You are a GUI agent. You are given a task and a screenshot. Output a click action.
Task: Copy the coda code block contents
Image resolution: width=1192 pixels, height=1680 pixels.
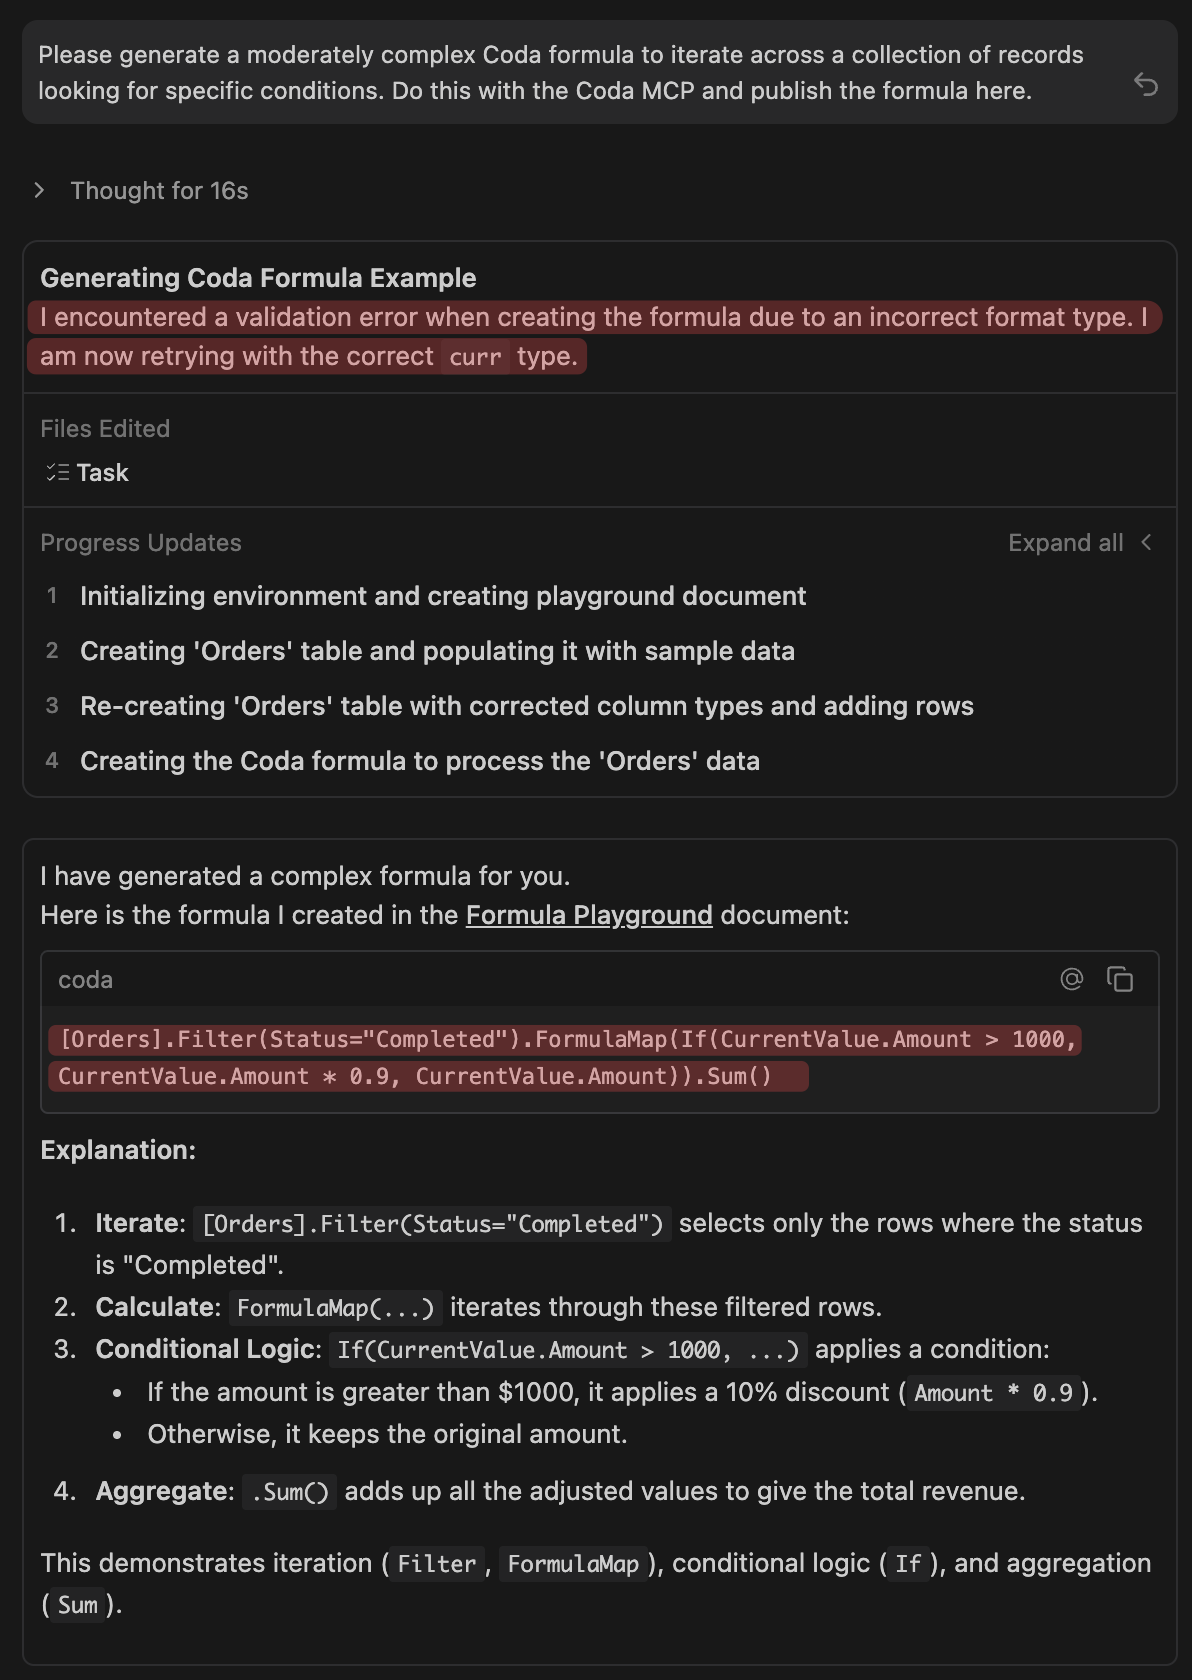pyautogui.click(x=1119, y=979)
